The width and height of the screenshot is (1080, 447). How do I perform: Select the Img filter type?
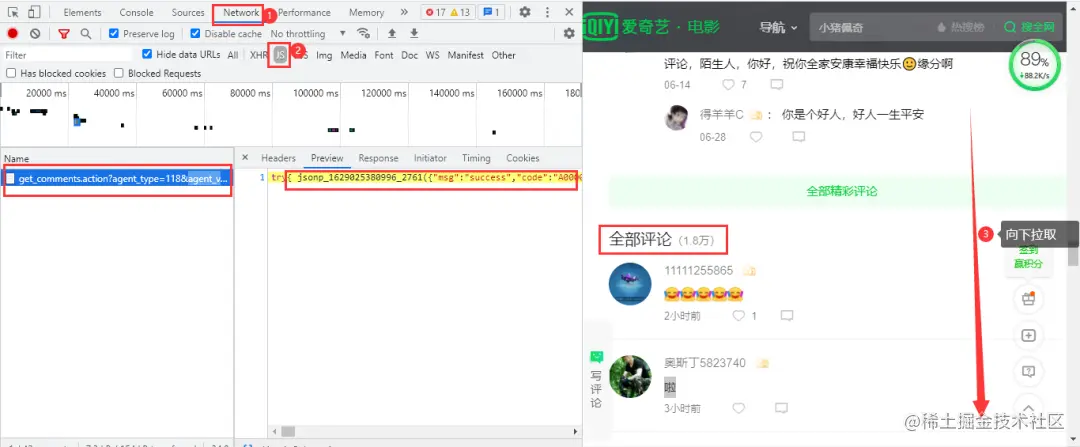tap(324, 55)
